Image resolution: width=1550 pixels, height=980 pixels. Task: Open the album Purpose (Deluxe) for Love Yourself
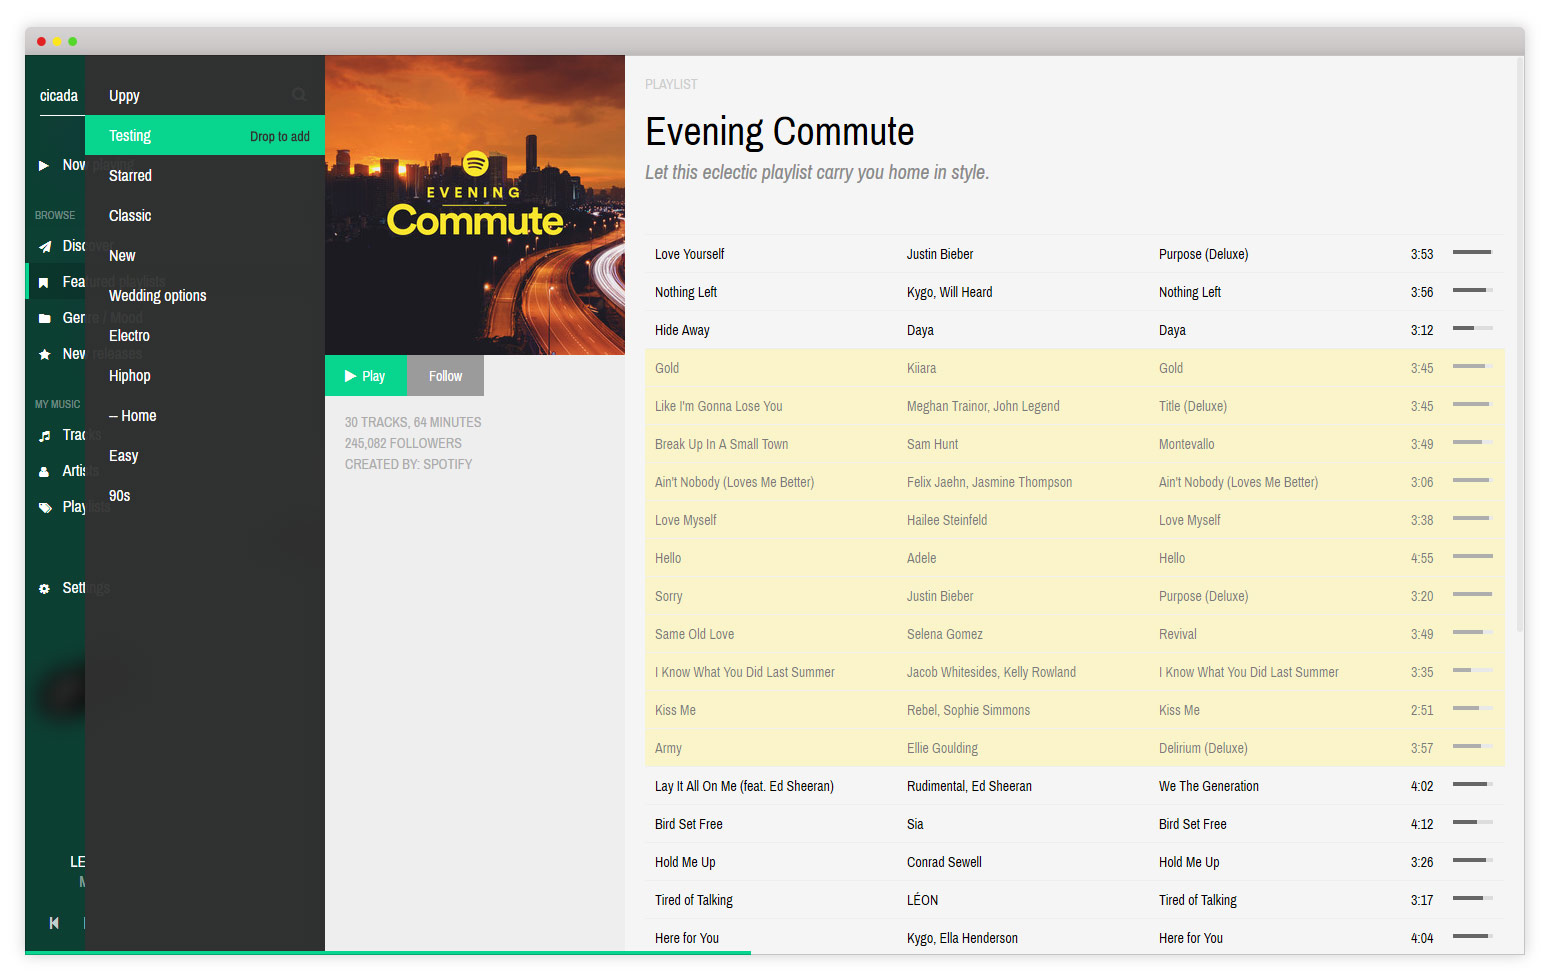(1204, 254)
